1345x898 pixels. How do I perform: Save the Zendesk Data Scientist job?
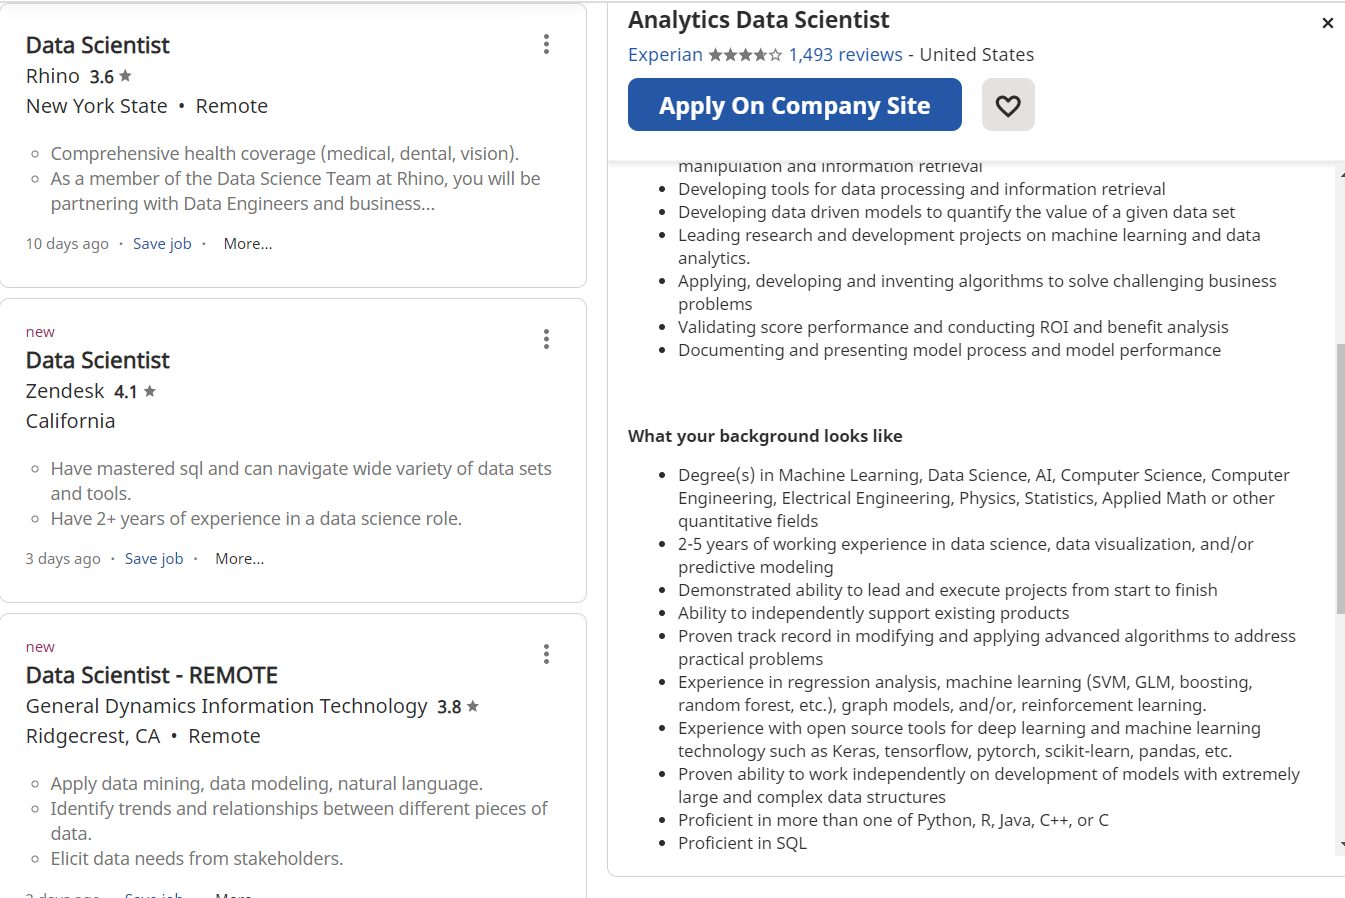(154, 559)
